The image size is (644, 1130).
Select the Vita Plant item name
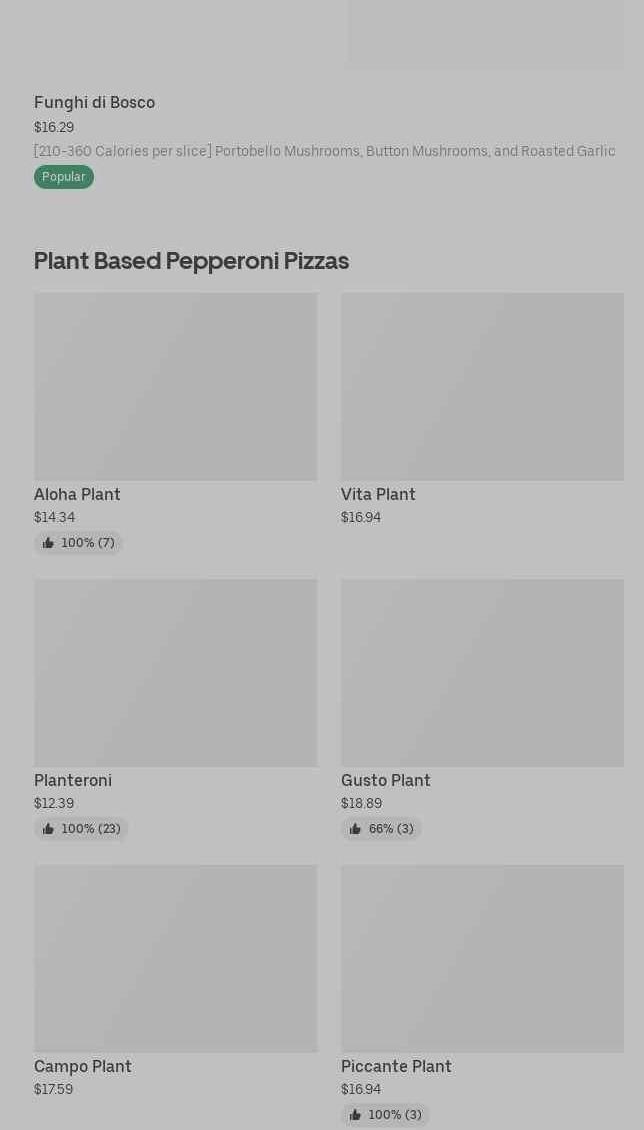coord(378,495)
